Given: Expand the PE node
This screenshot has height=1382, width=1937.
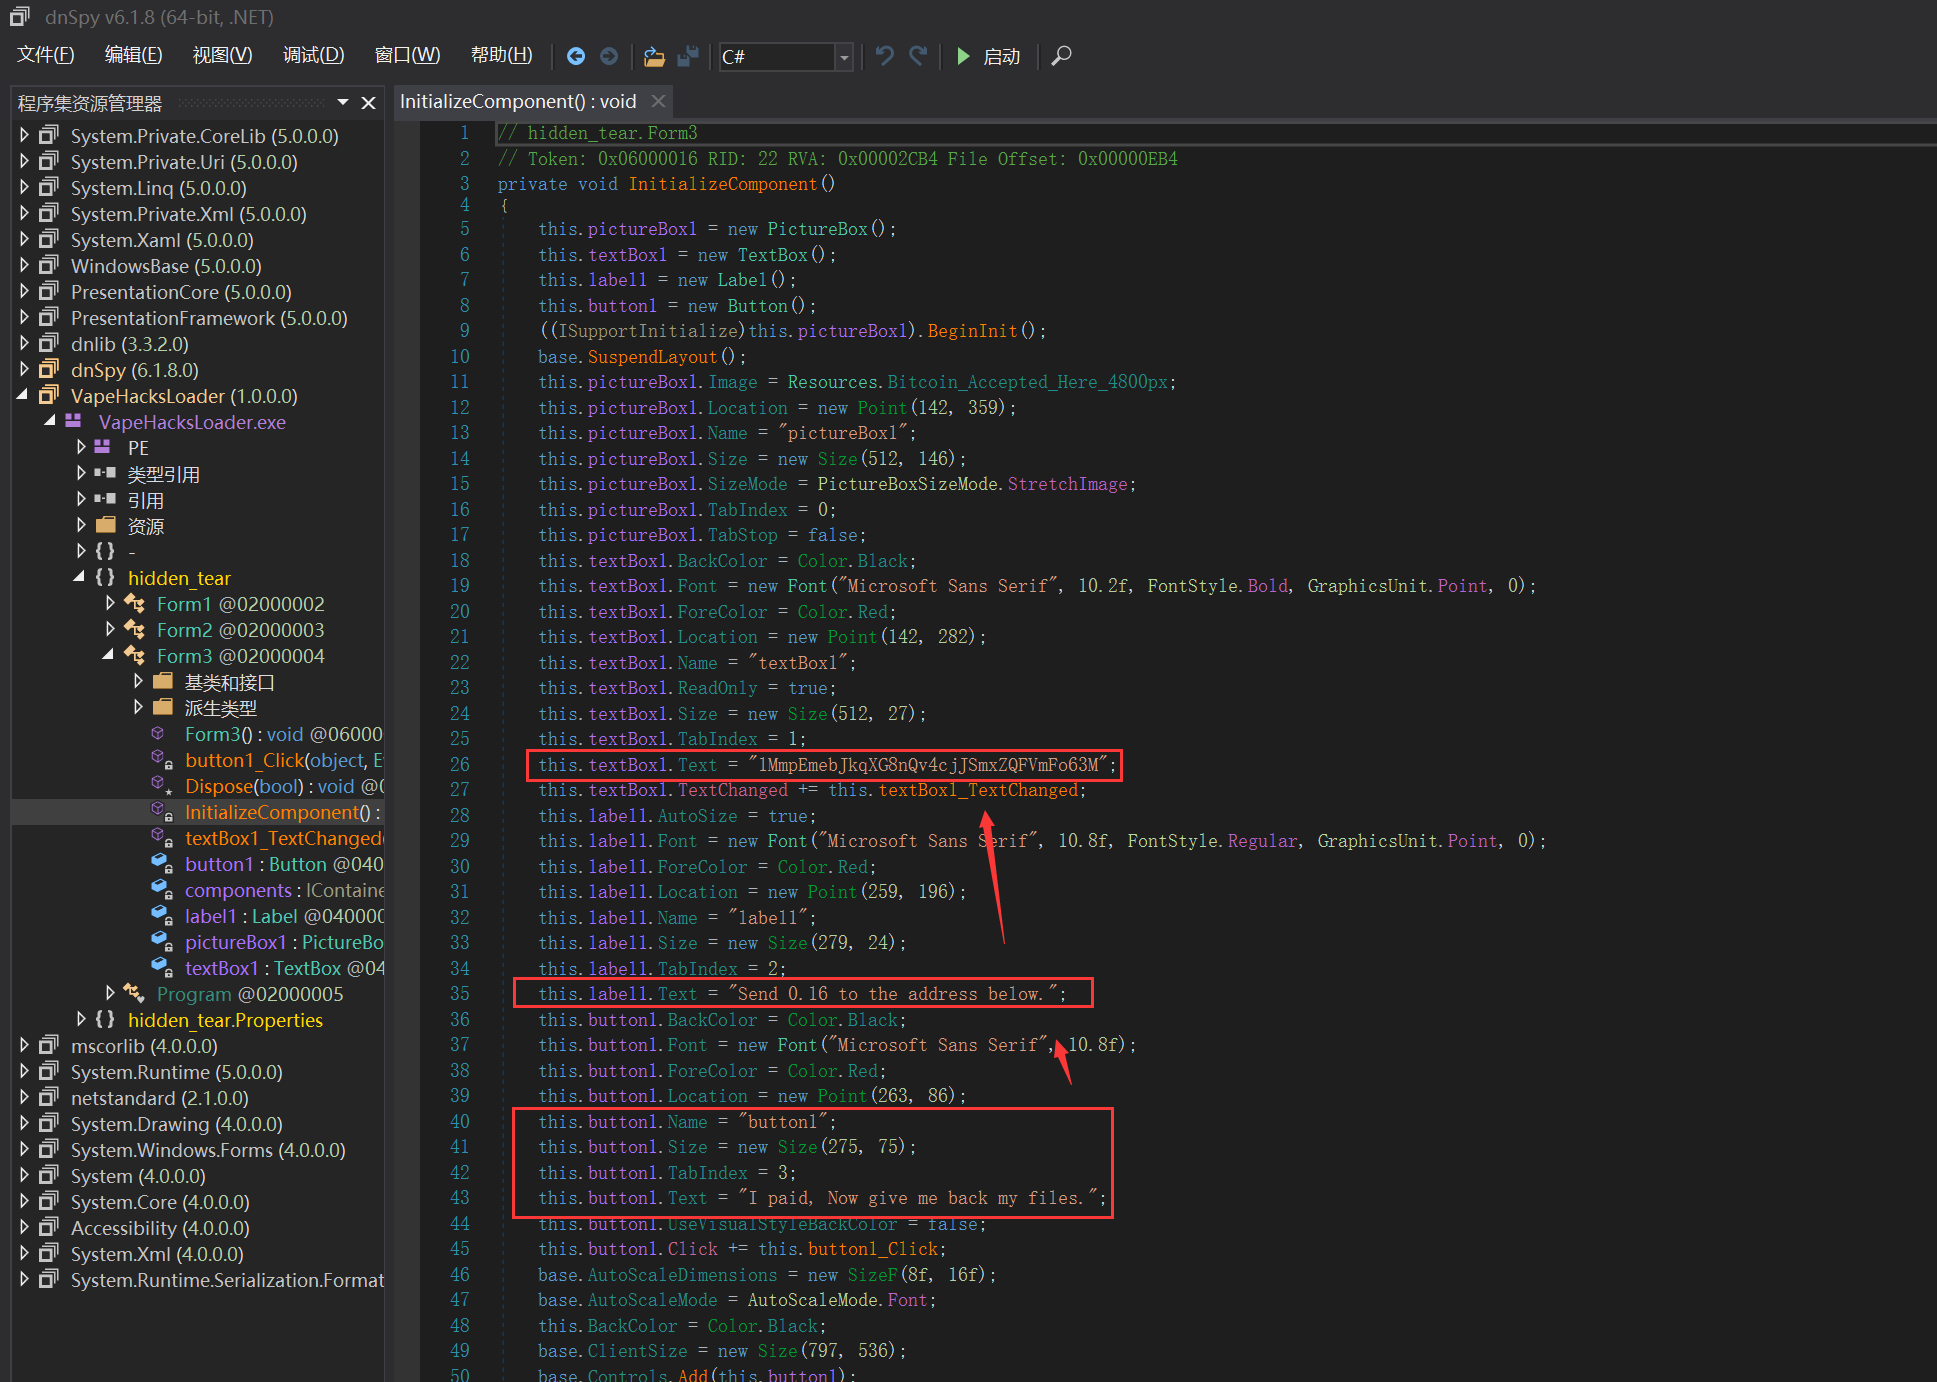Looking at the screenshot, I should (81, 447).
